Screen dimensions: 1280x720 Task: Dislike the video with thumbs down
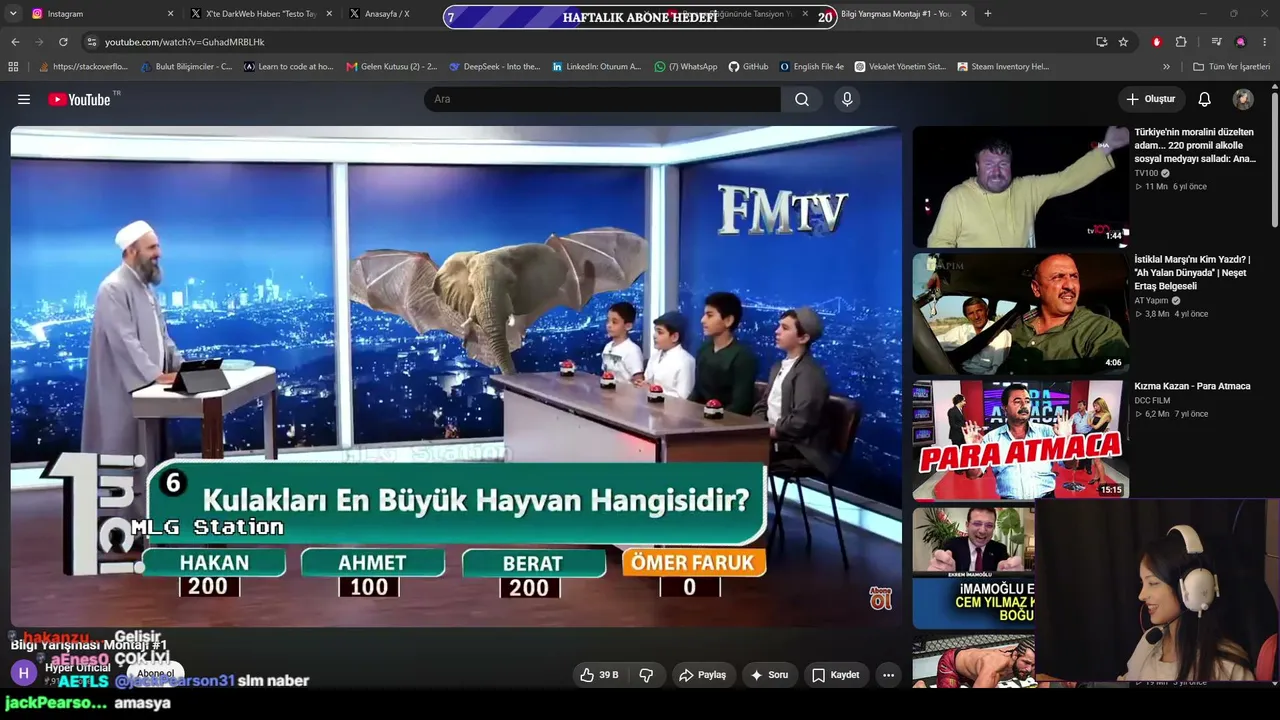point(646,675)
